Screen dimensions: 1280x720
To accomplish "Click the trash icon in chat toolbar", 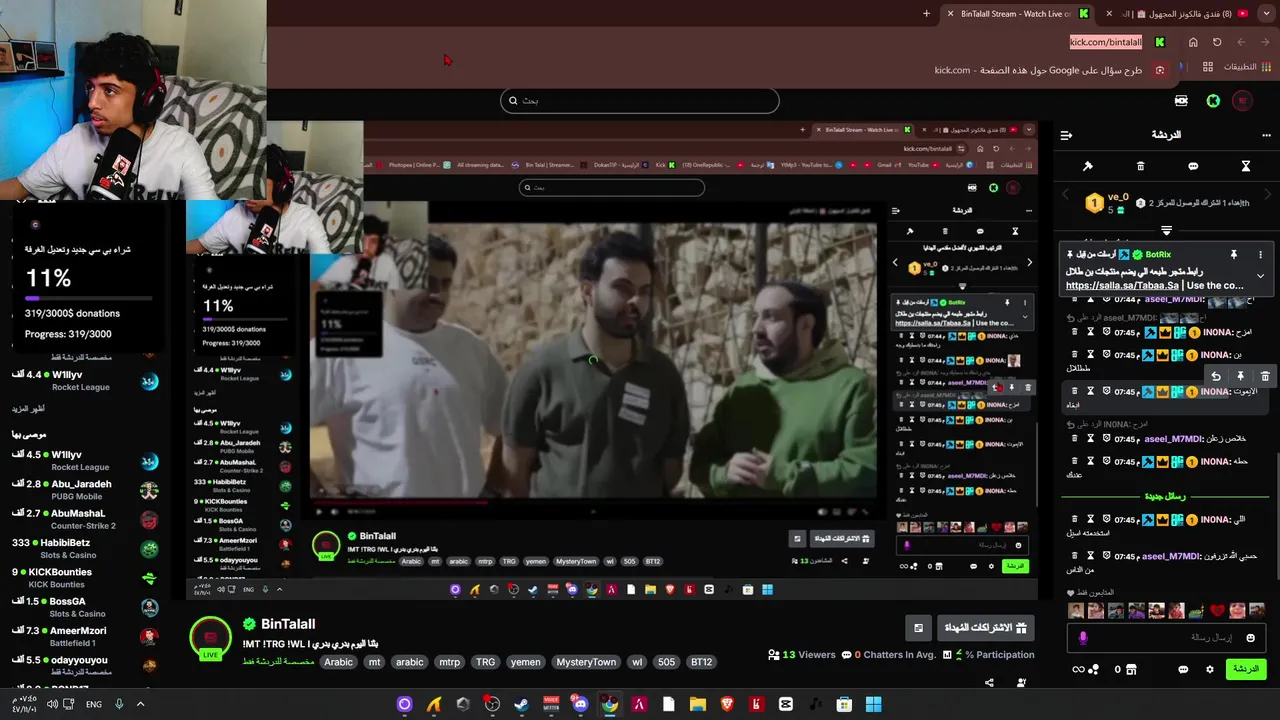I will 1140,166.
